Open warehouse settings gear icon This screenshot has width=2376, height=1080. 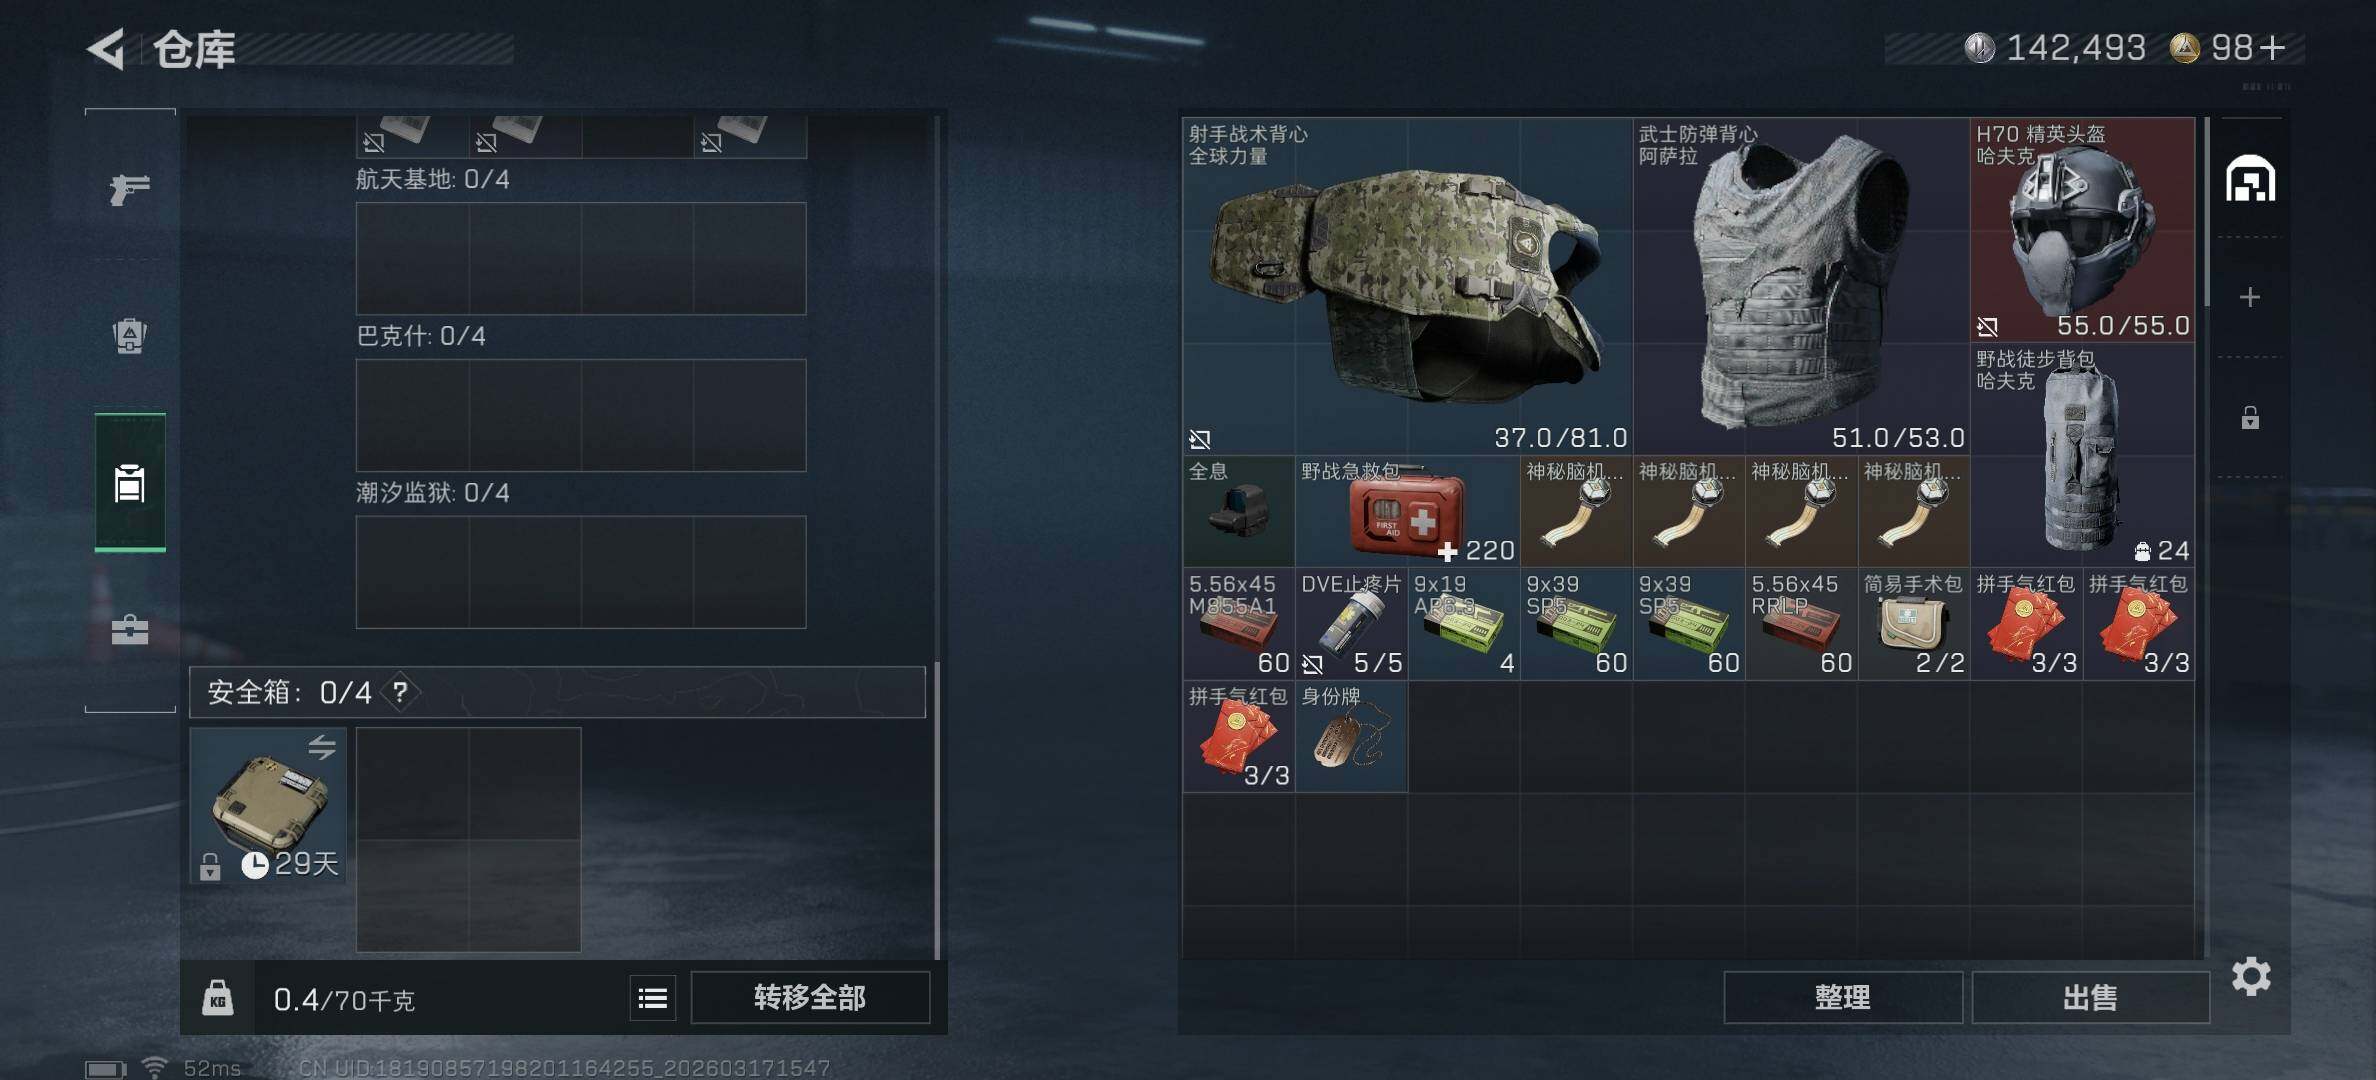2251,976
